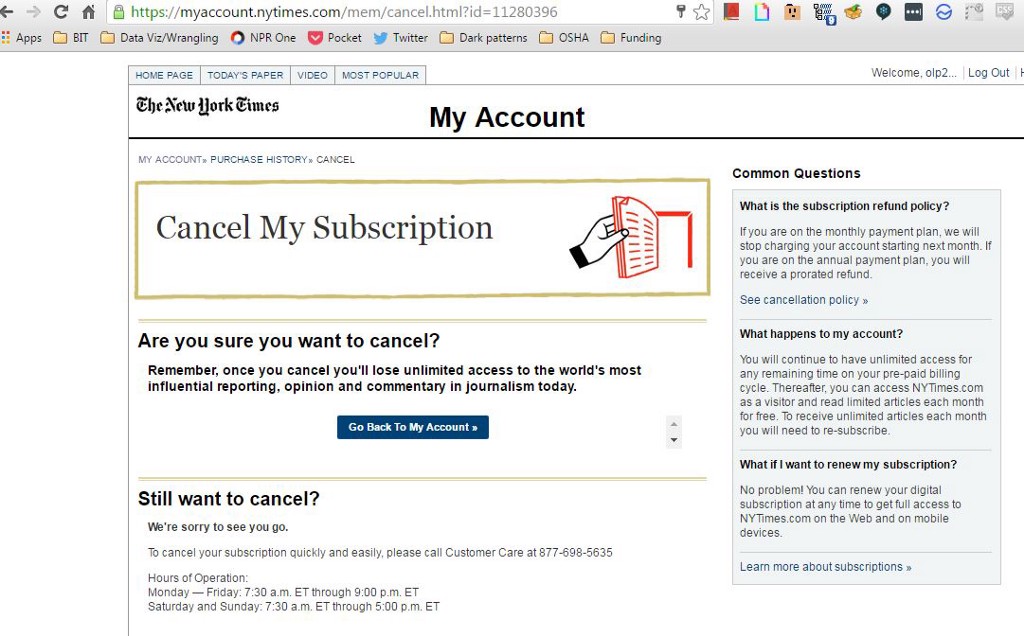Open the blue wavy circle extension icon
Viewport: 1024px width, 636px height.
[x=944, y=11]
